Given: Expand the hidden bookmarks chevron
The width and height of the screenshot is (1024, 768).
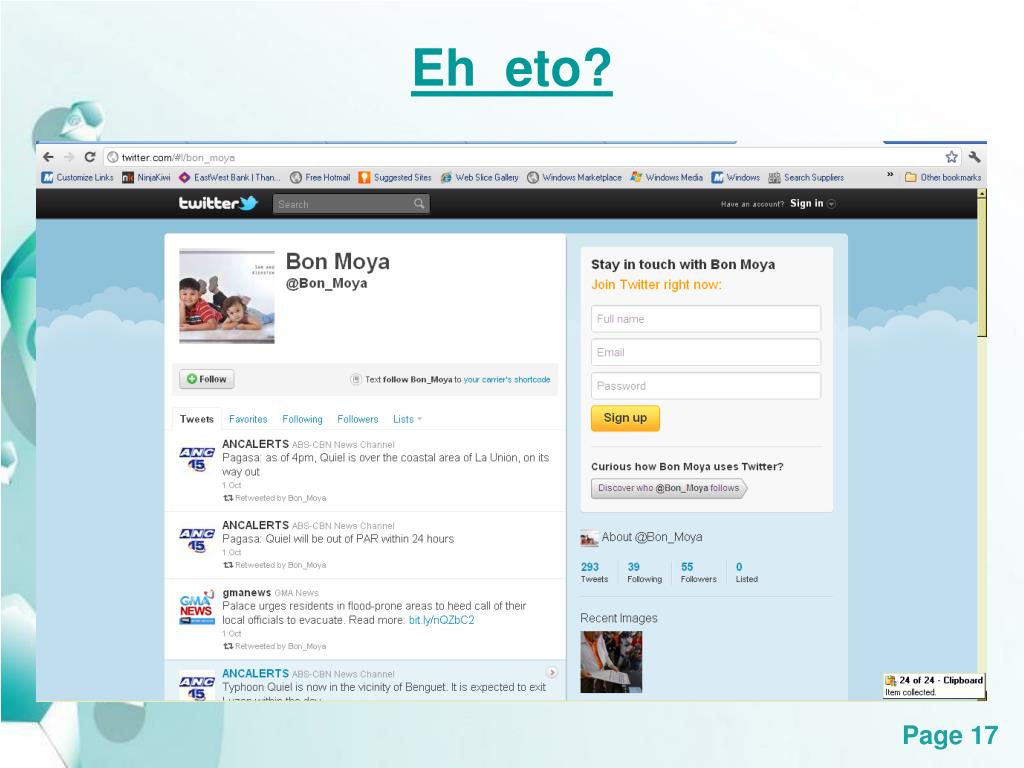Looking at the screenshot, I should coord(889,175).
